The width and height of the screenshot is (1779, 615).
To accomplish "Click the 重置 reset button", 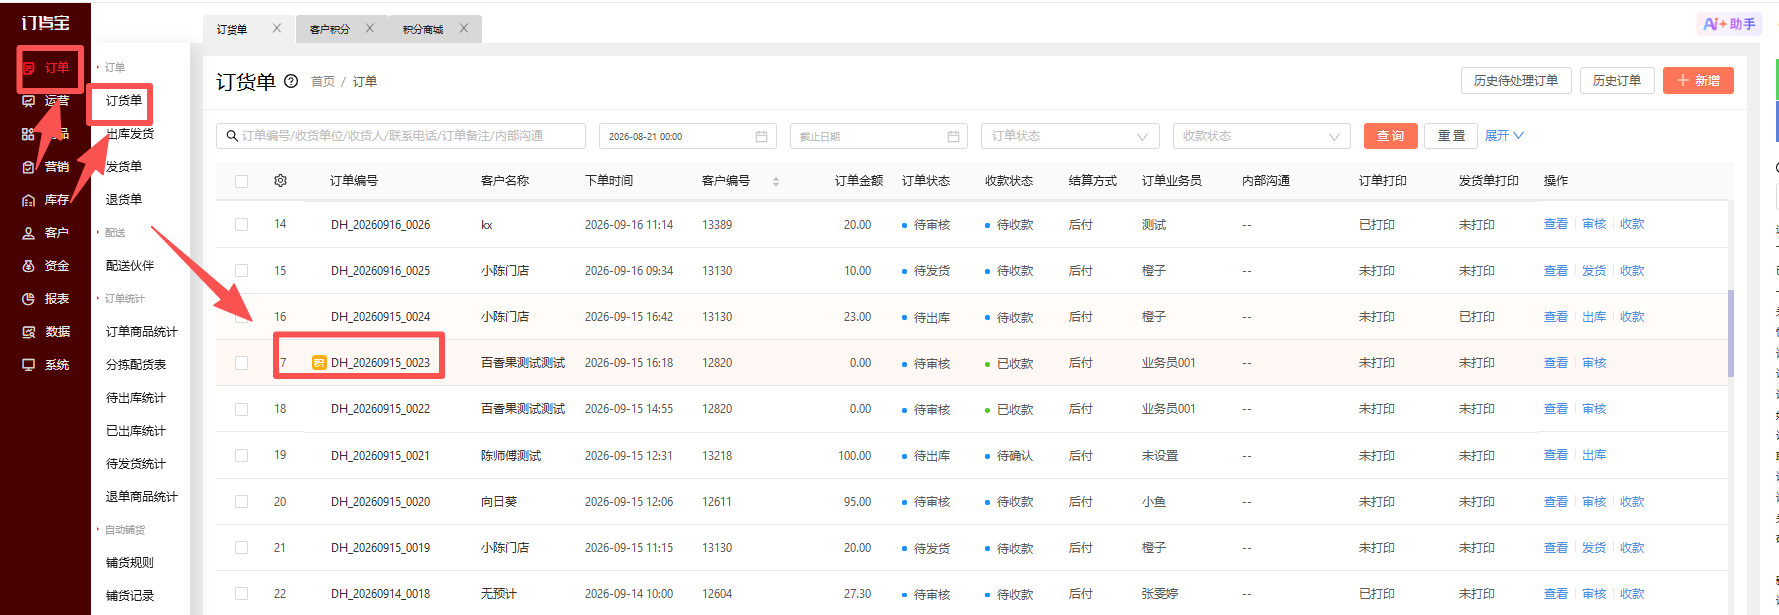I will 1452,136.
